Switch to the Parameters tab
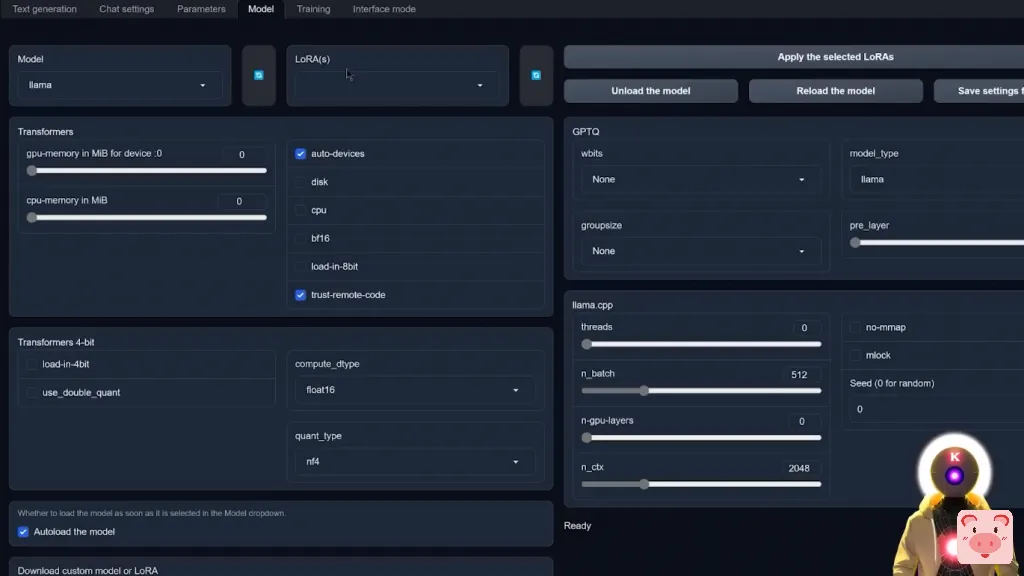The height and width of the screenshot is (576, 1024). [x=201, y=9]
